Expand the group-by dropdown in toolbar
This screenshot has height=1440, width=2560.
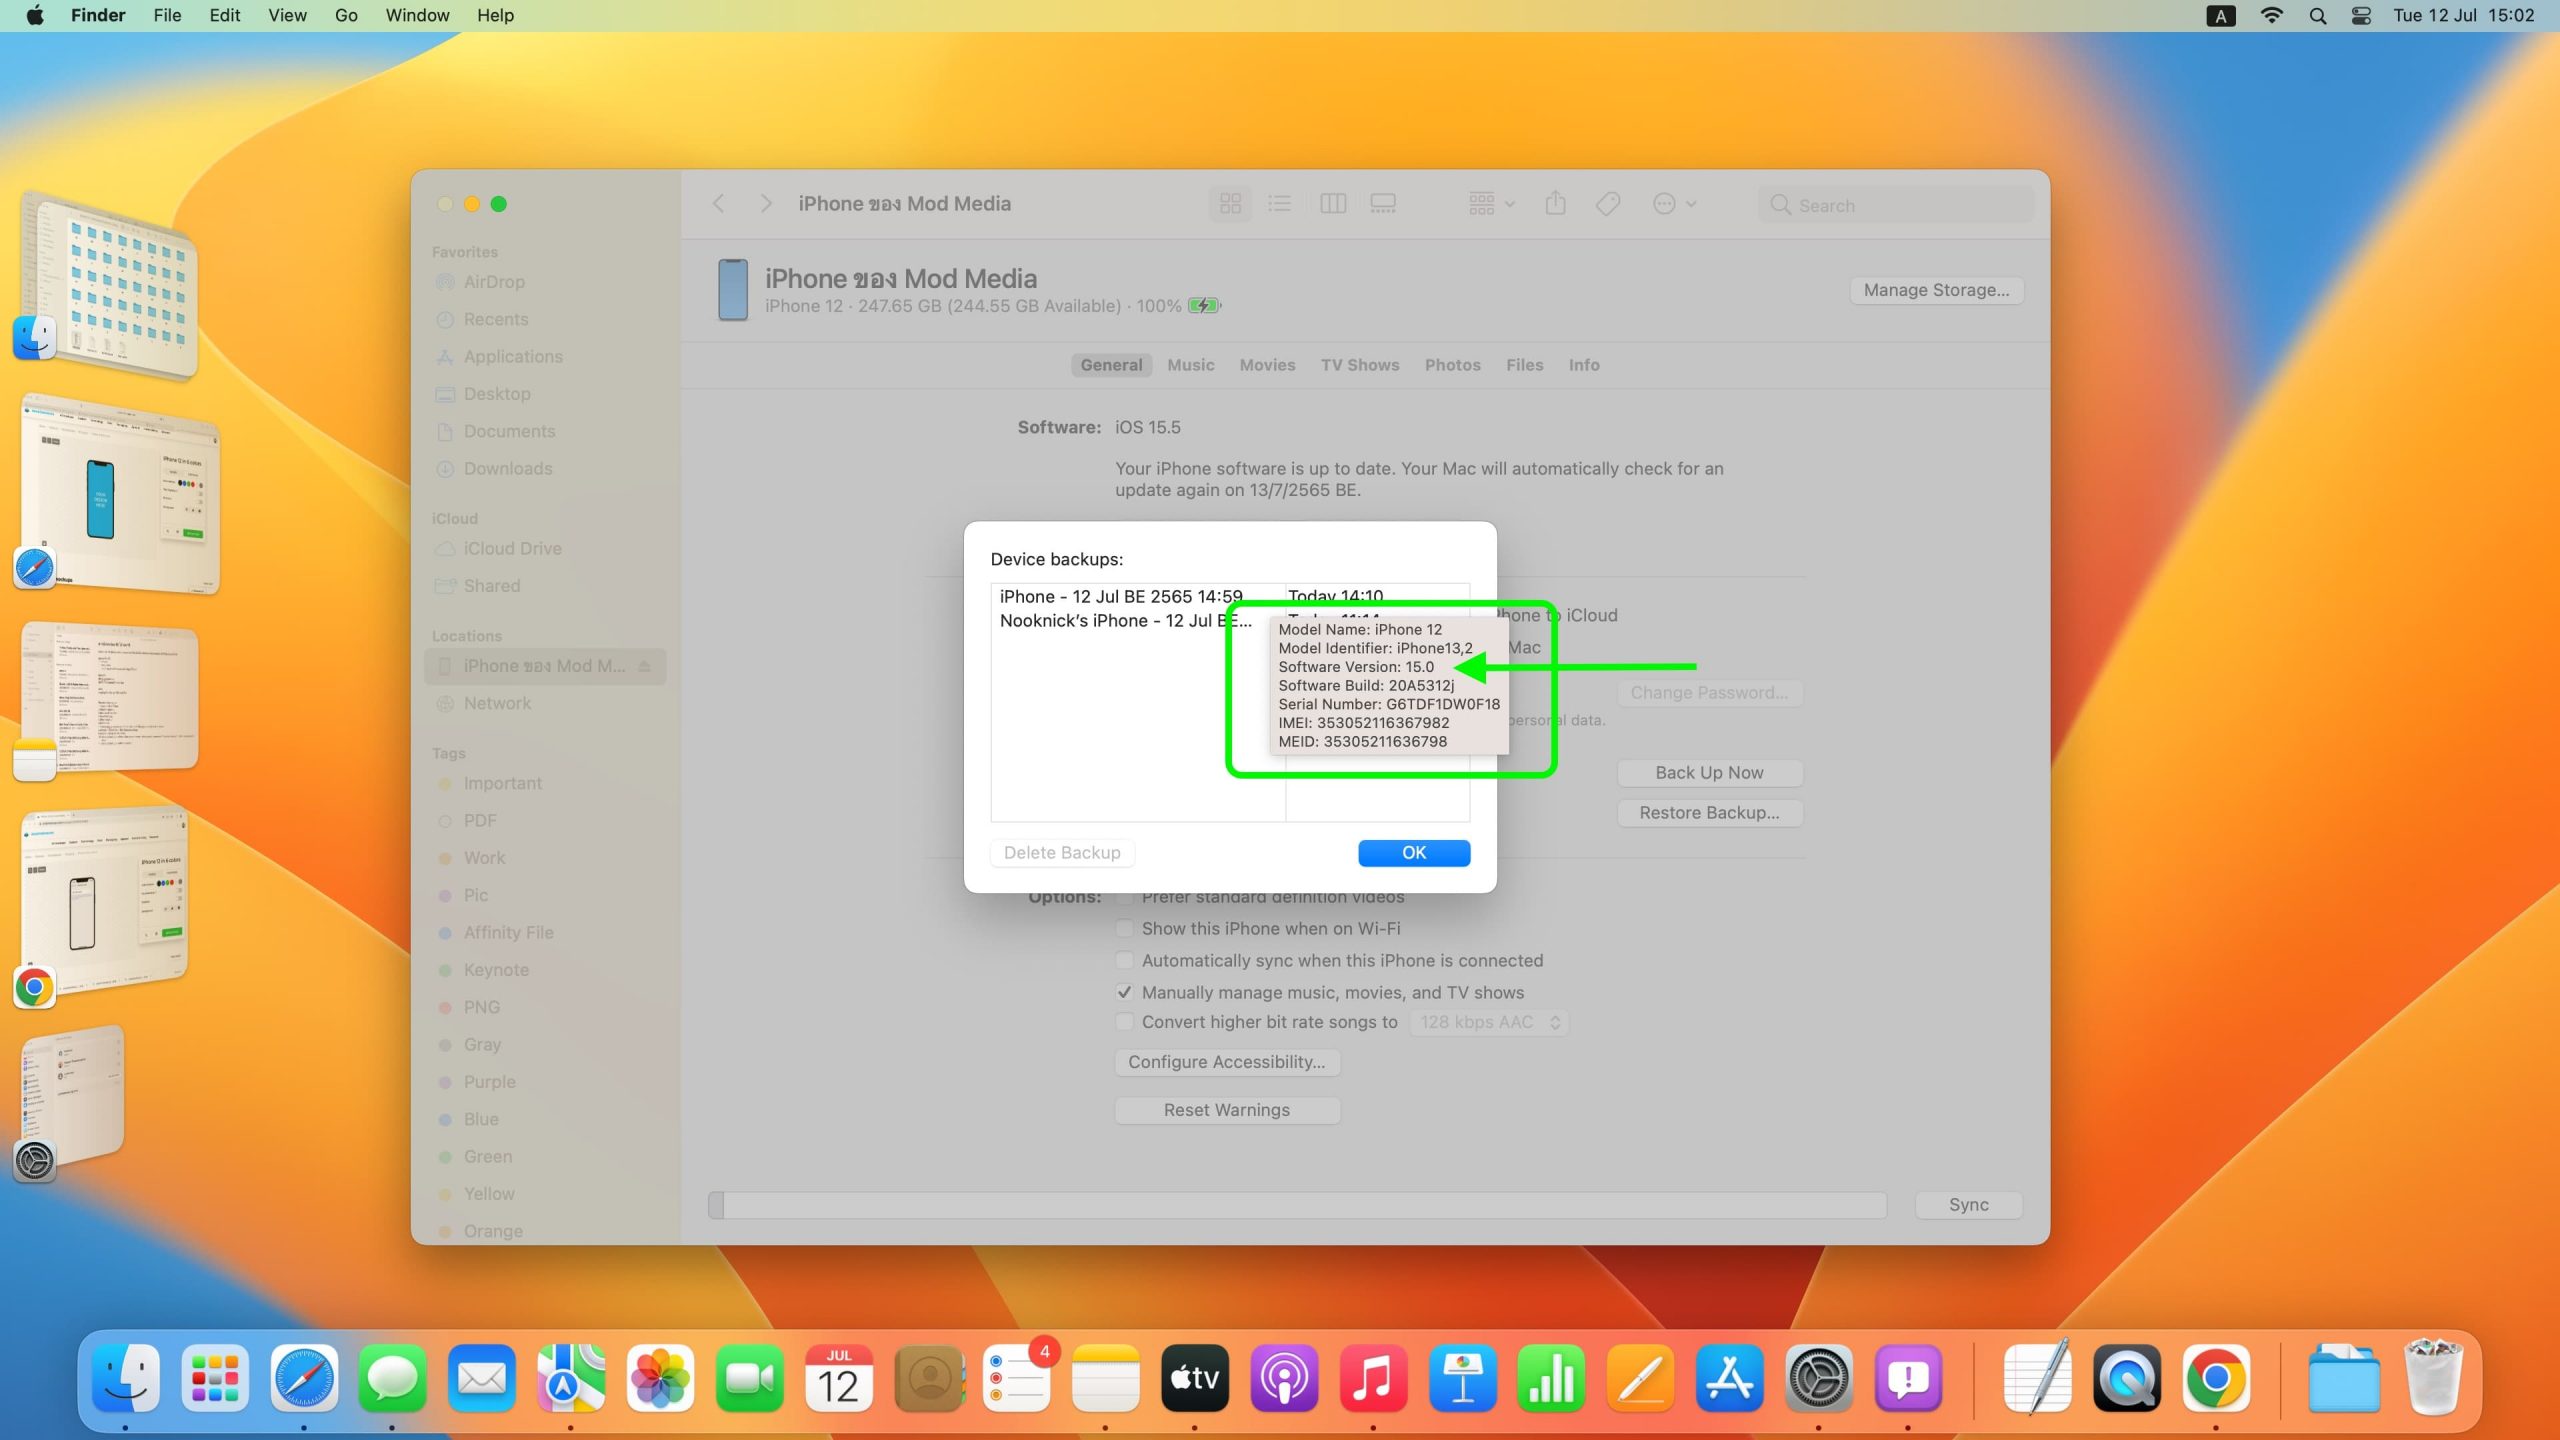pyautogui.click(x=1491, y=204)
